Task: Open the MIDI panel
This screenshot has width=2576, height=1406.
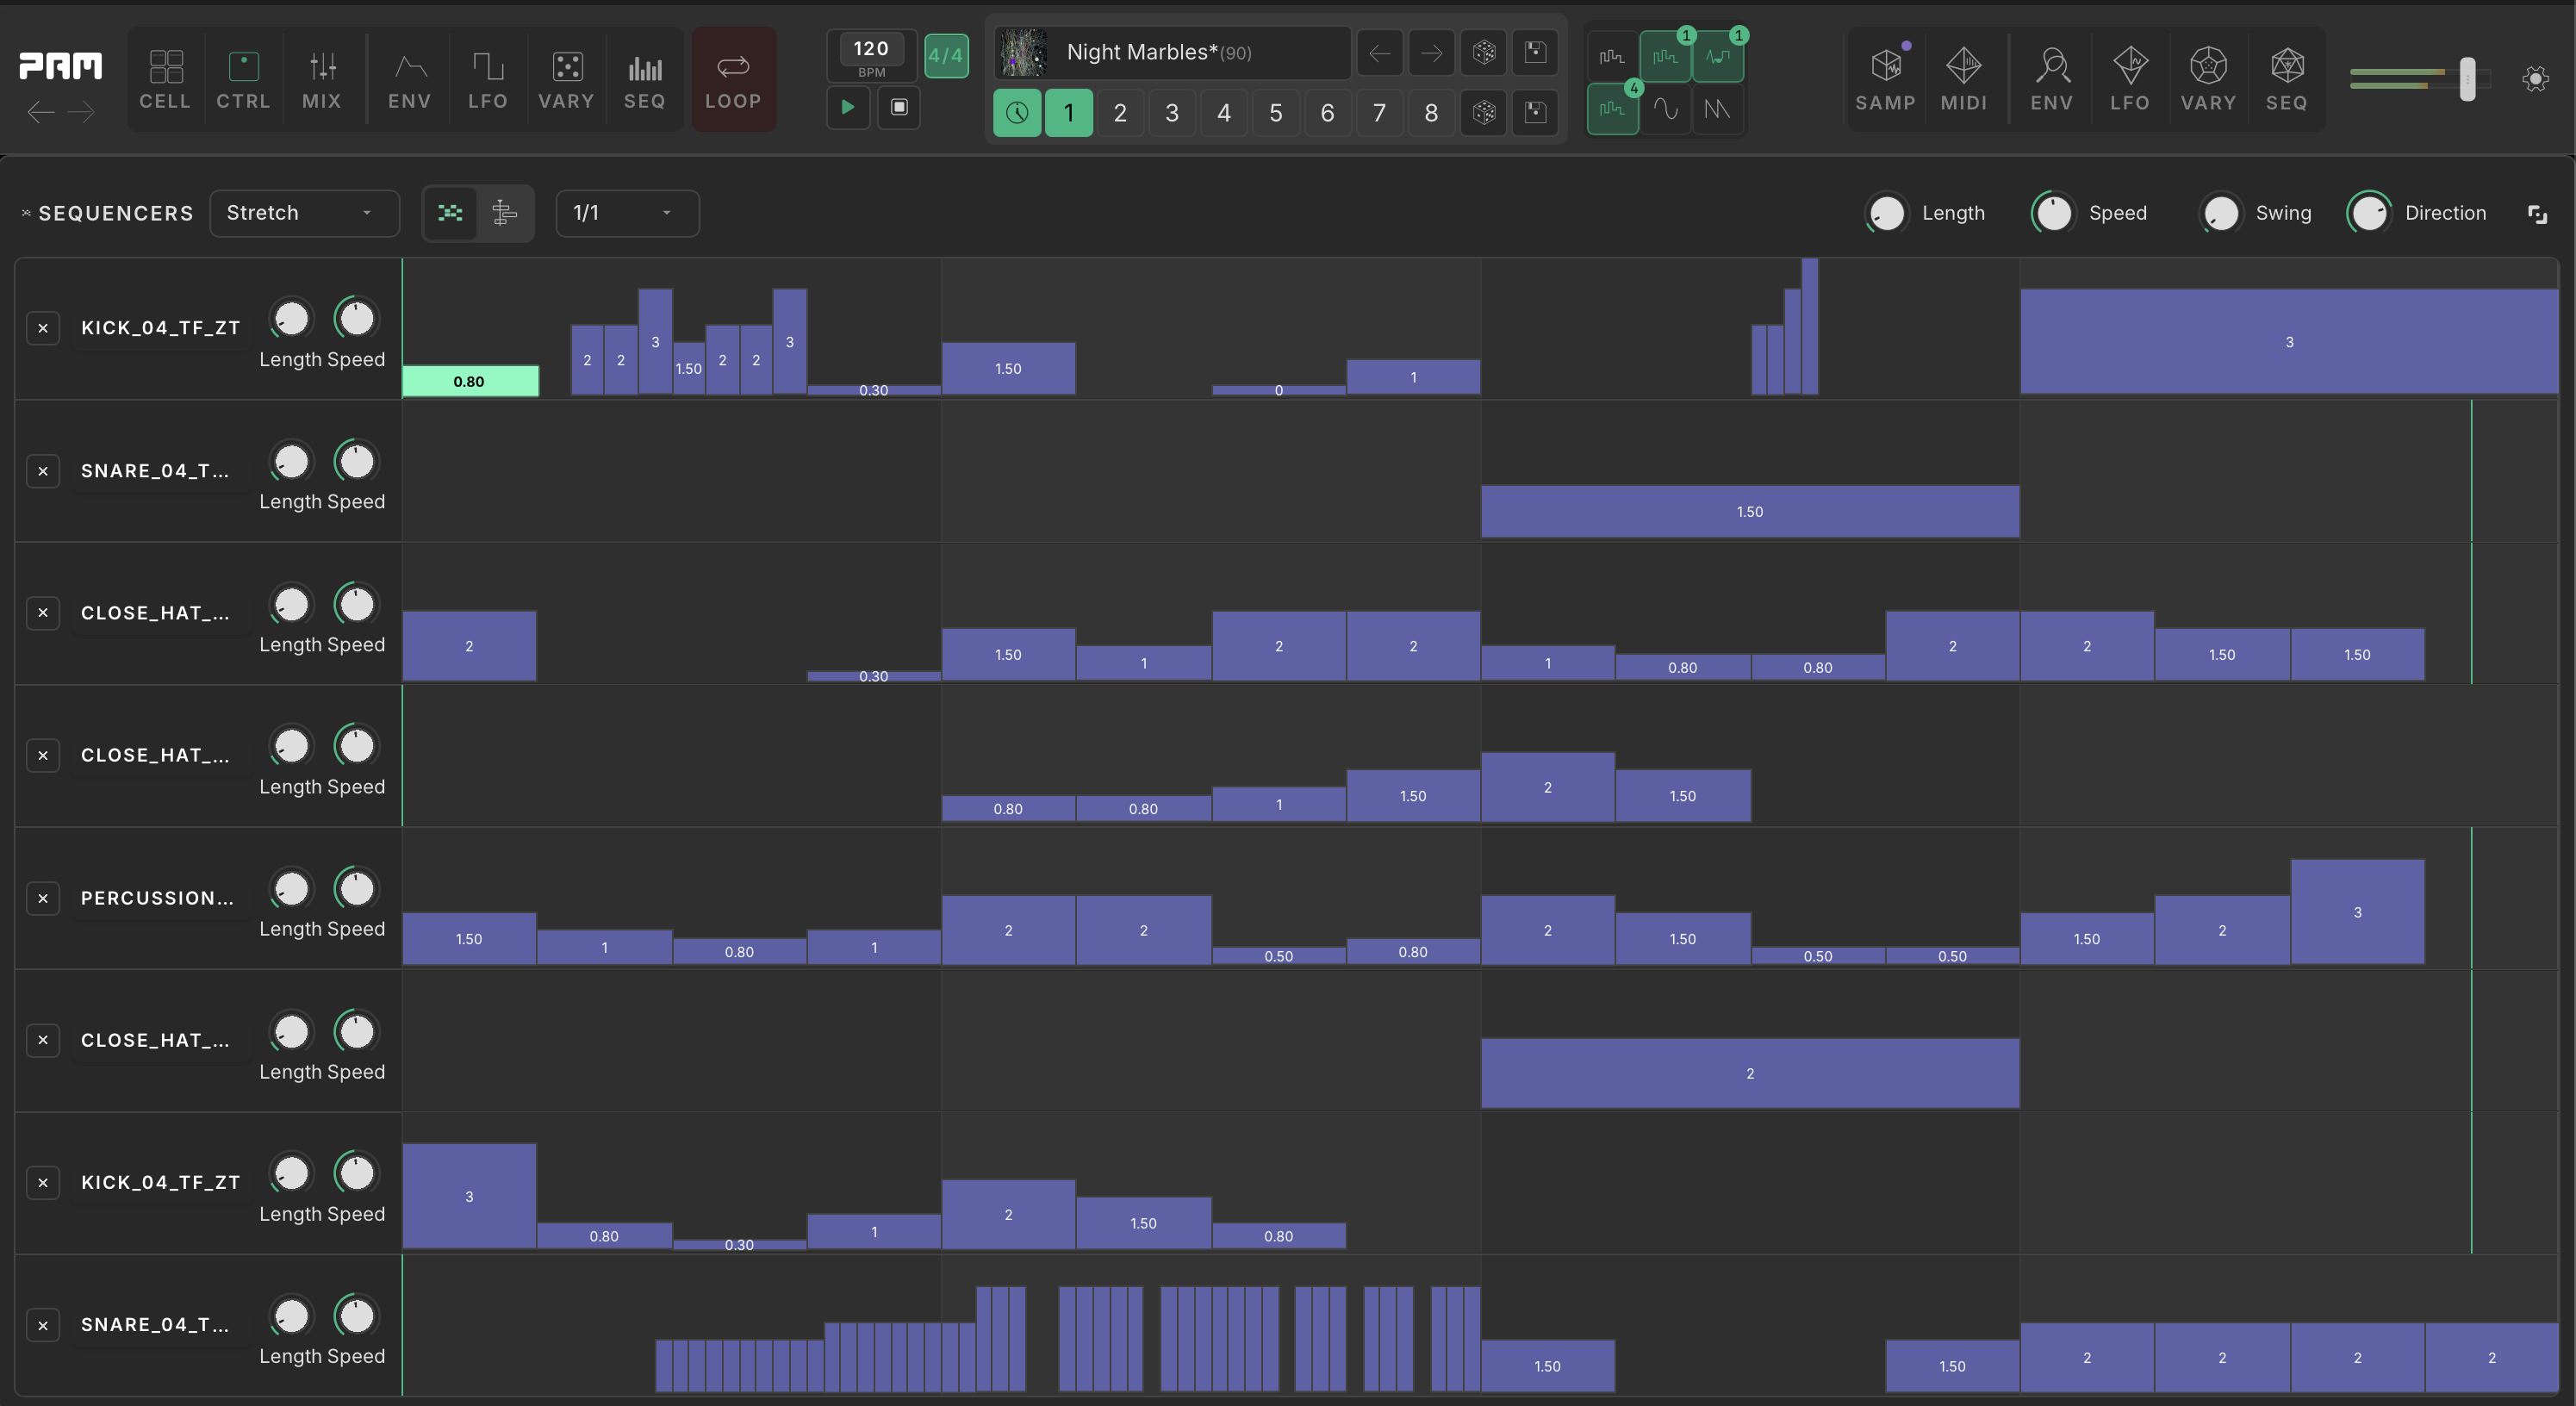Action: coord(1964,79)
